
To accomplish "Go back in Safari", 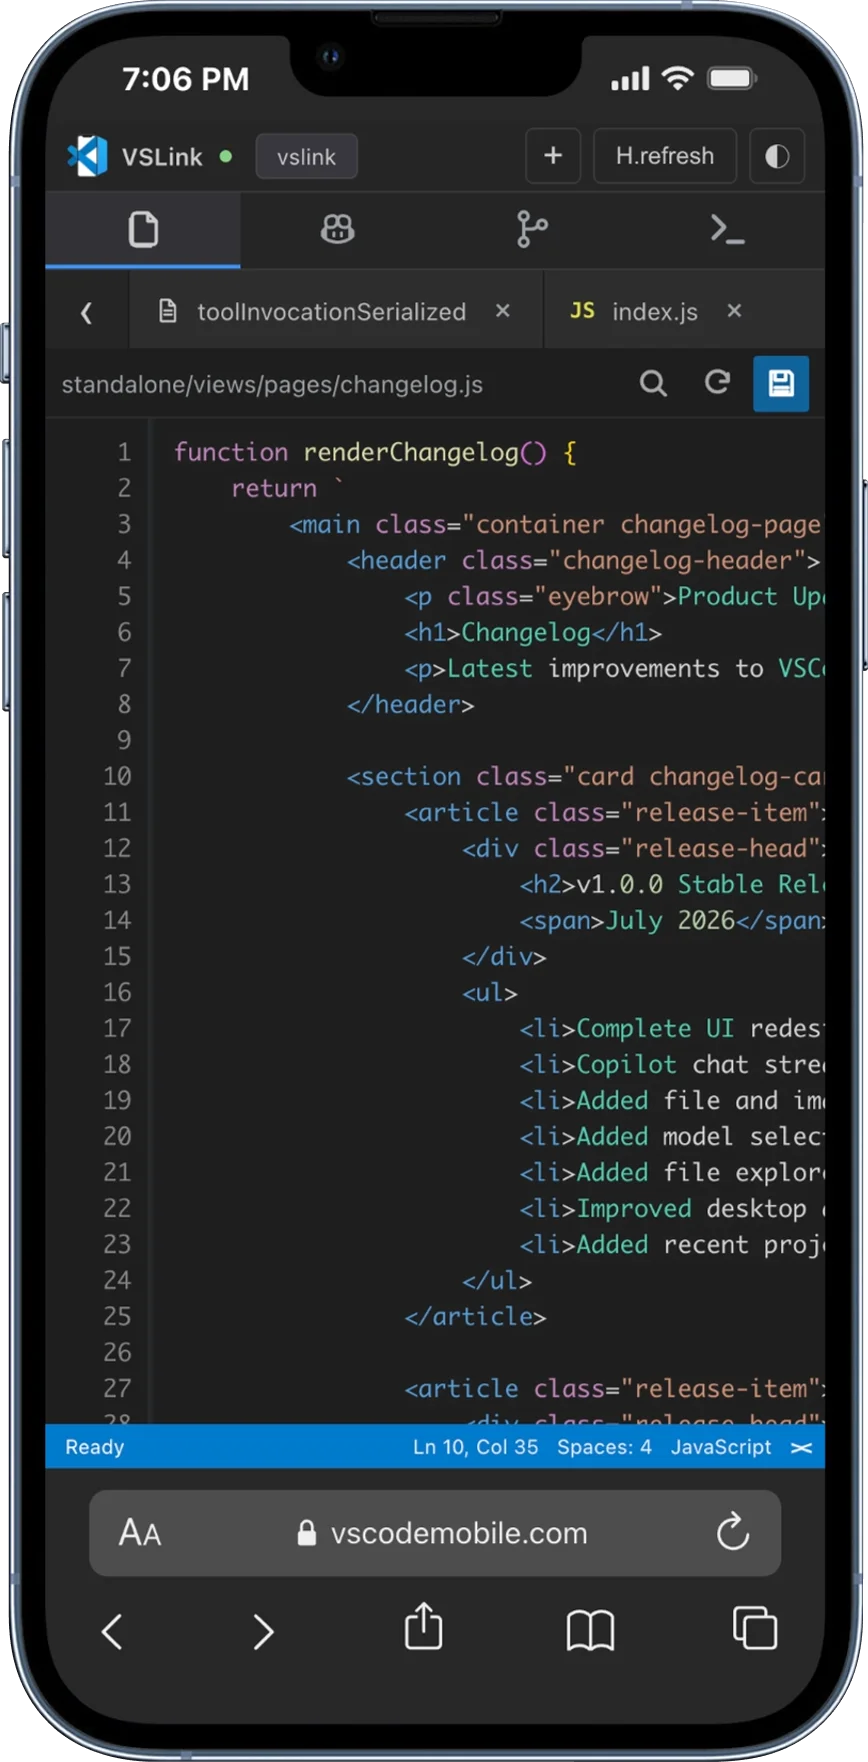I will (x=112, y=1632).
